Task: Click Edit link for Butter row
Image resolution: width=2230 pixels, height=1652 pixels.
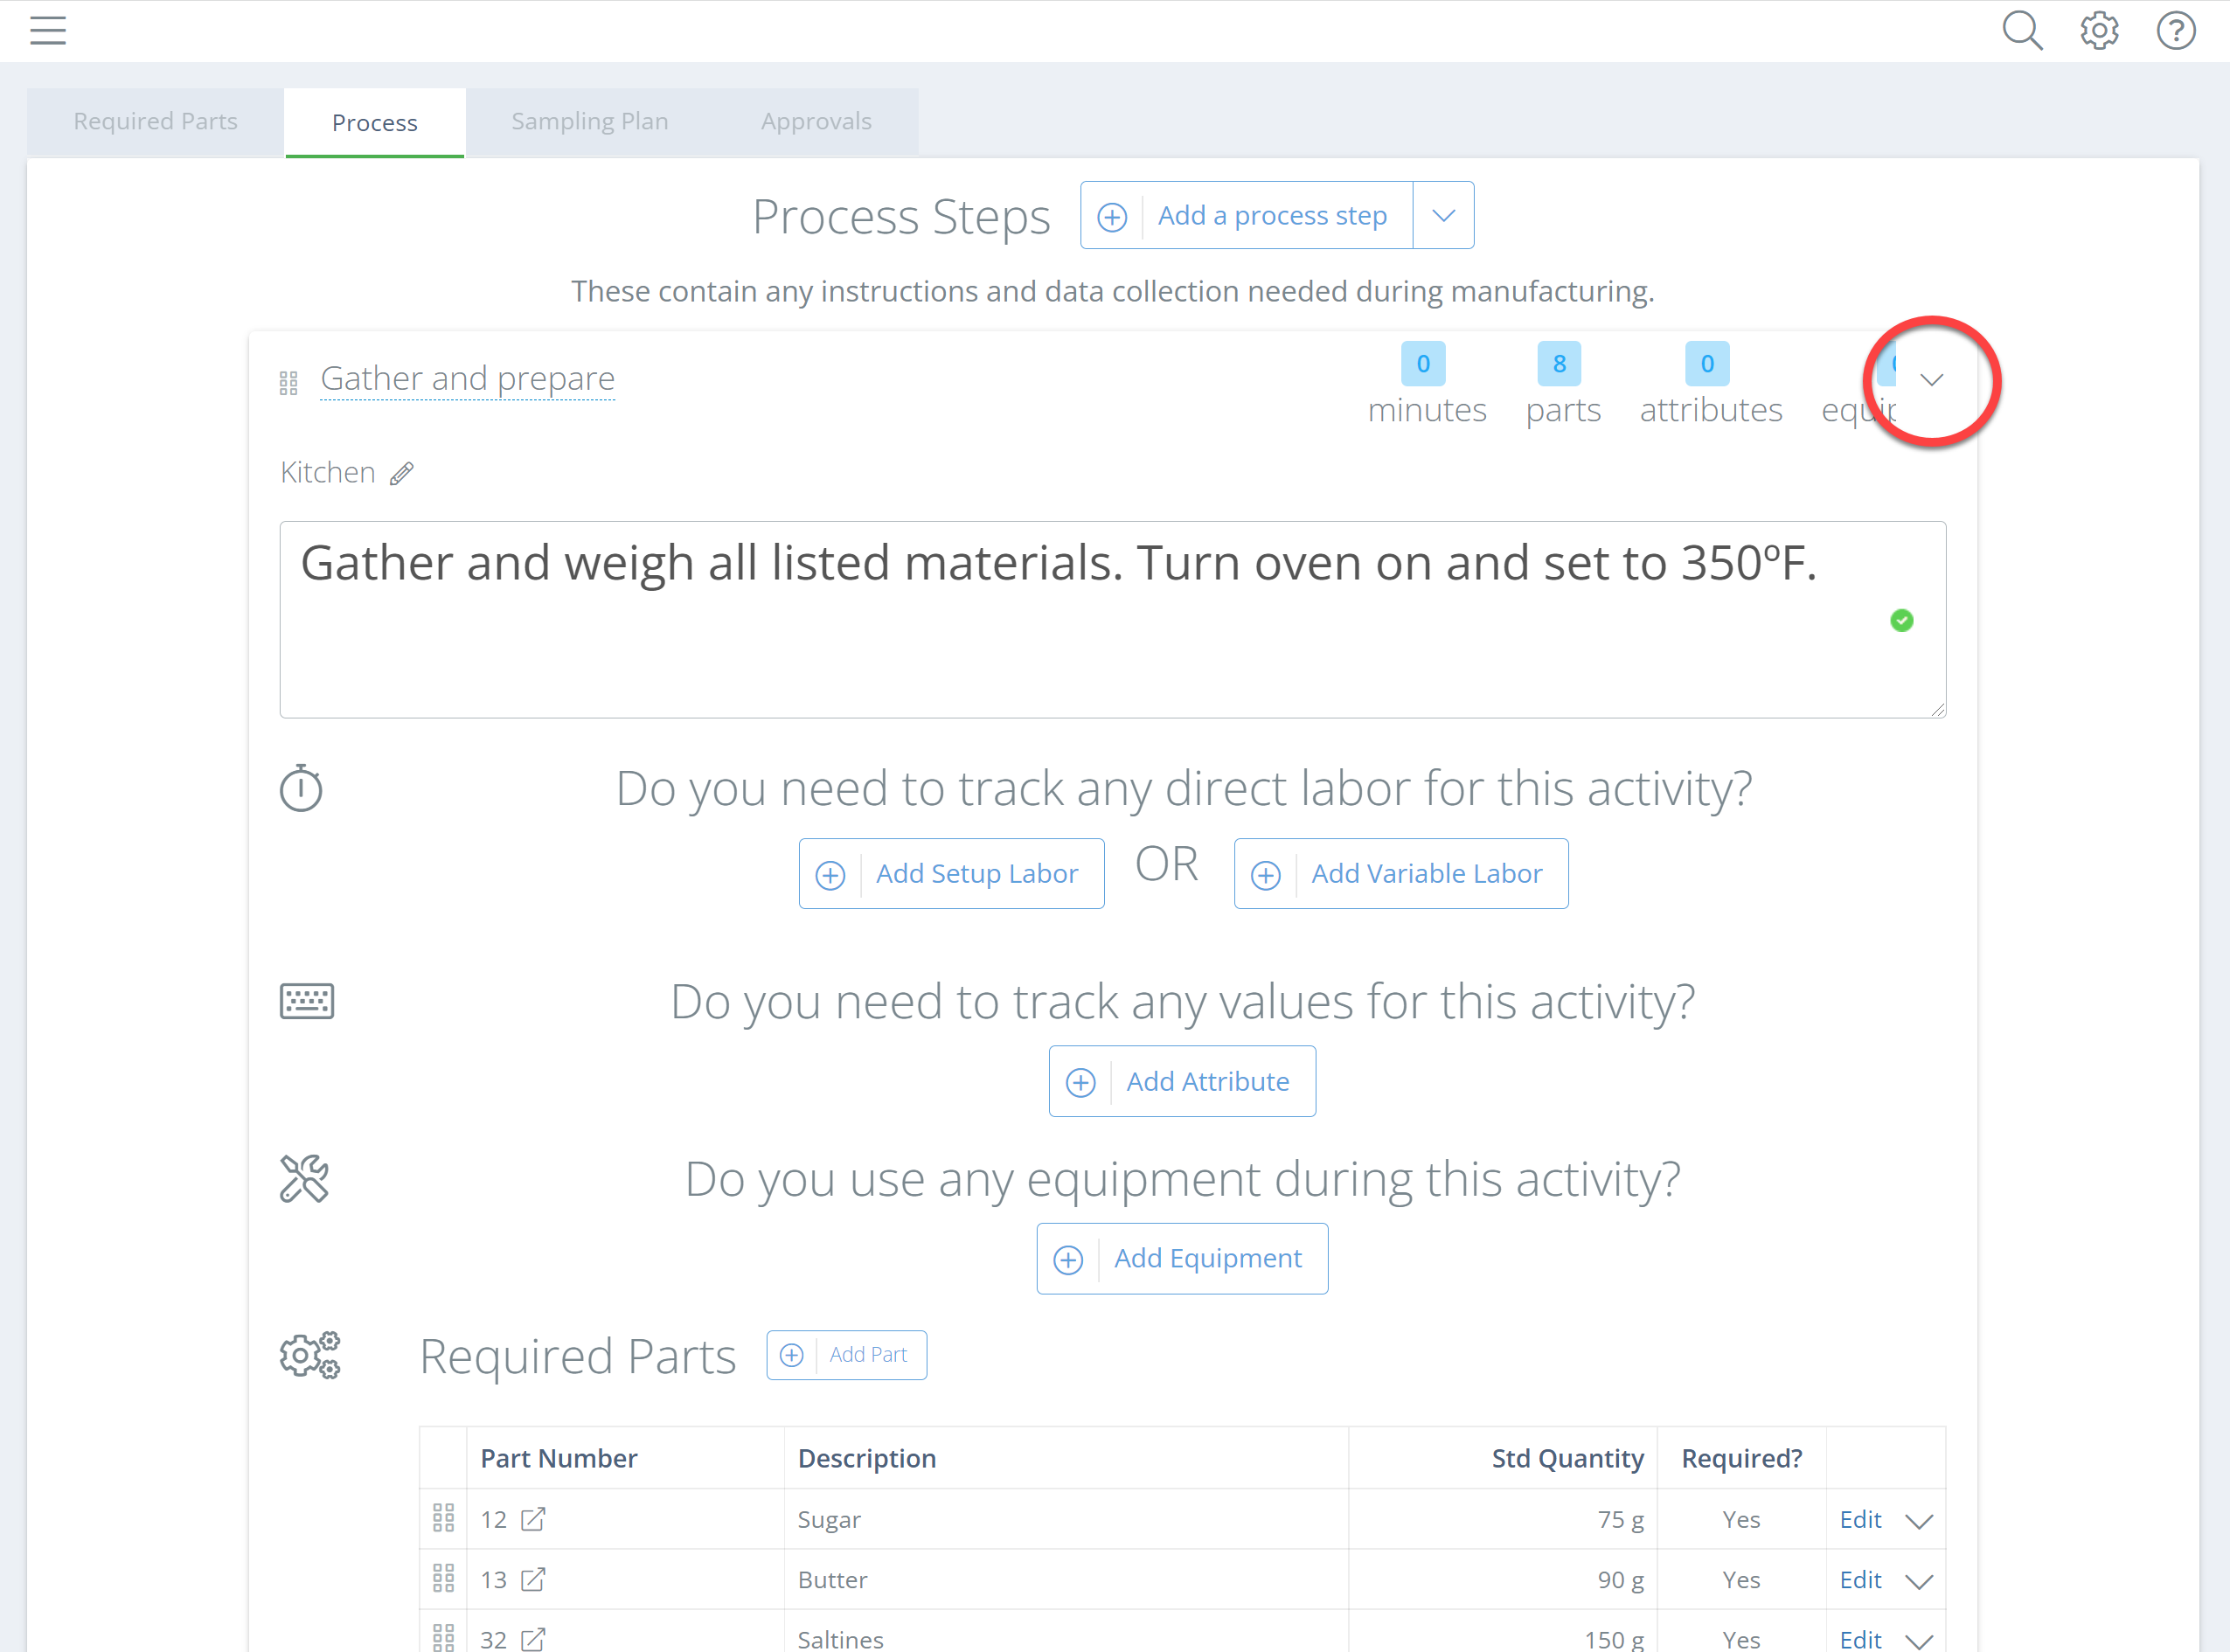Action: pos(1860,1580)
